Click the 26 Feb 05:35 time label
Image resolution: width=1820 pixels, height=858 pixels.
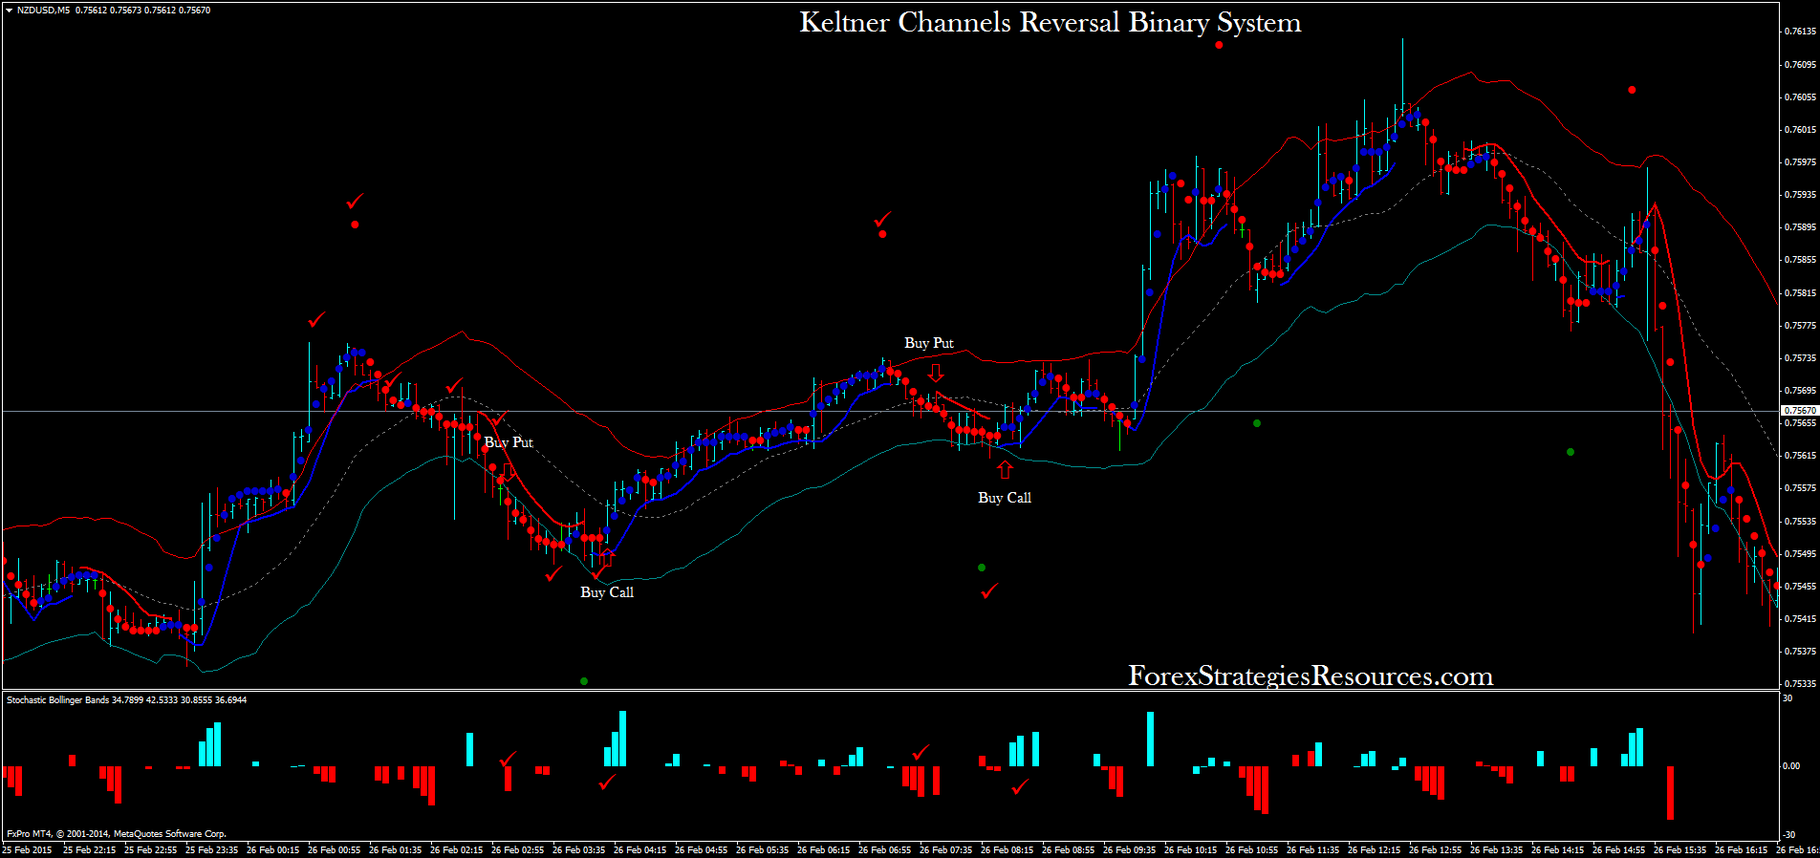tap(763, 850)
